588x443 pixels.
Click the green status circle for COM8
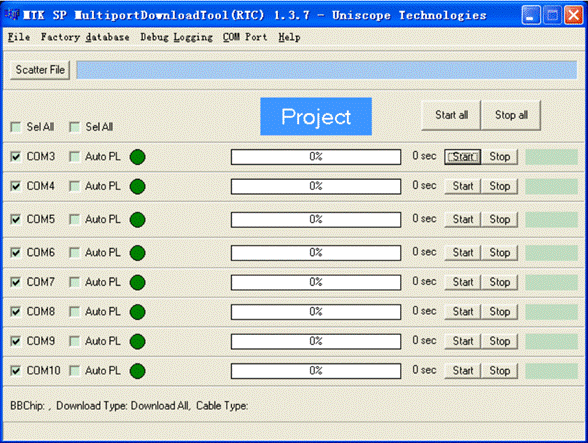pos(138,312)
